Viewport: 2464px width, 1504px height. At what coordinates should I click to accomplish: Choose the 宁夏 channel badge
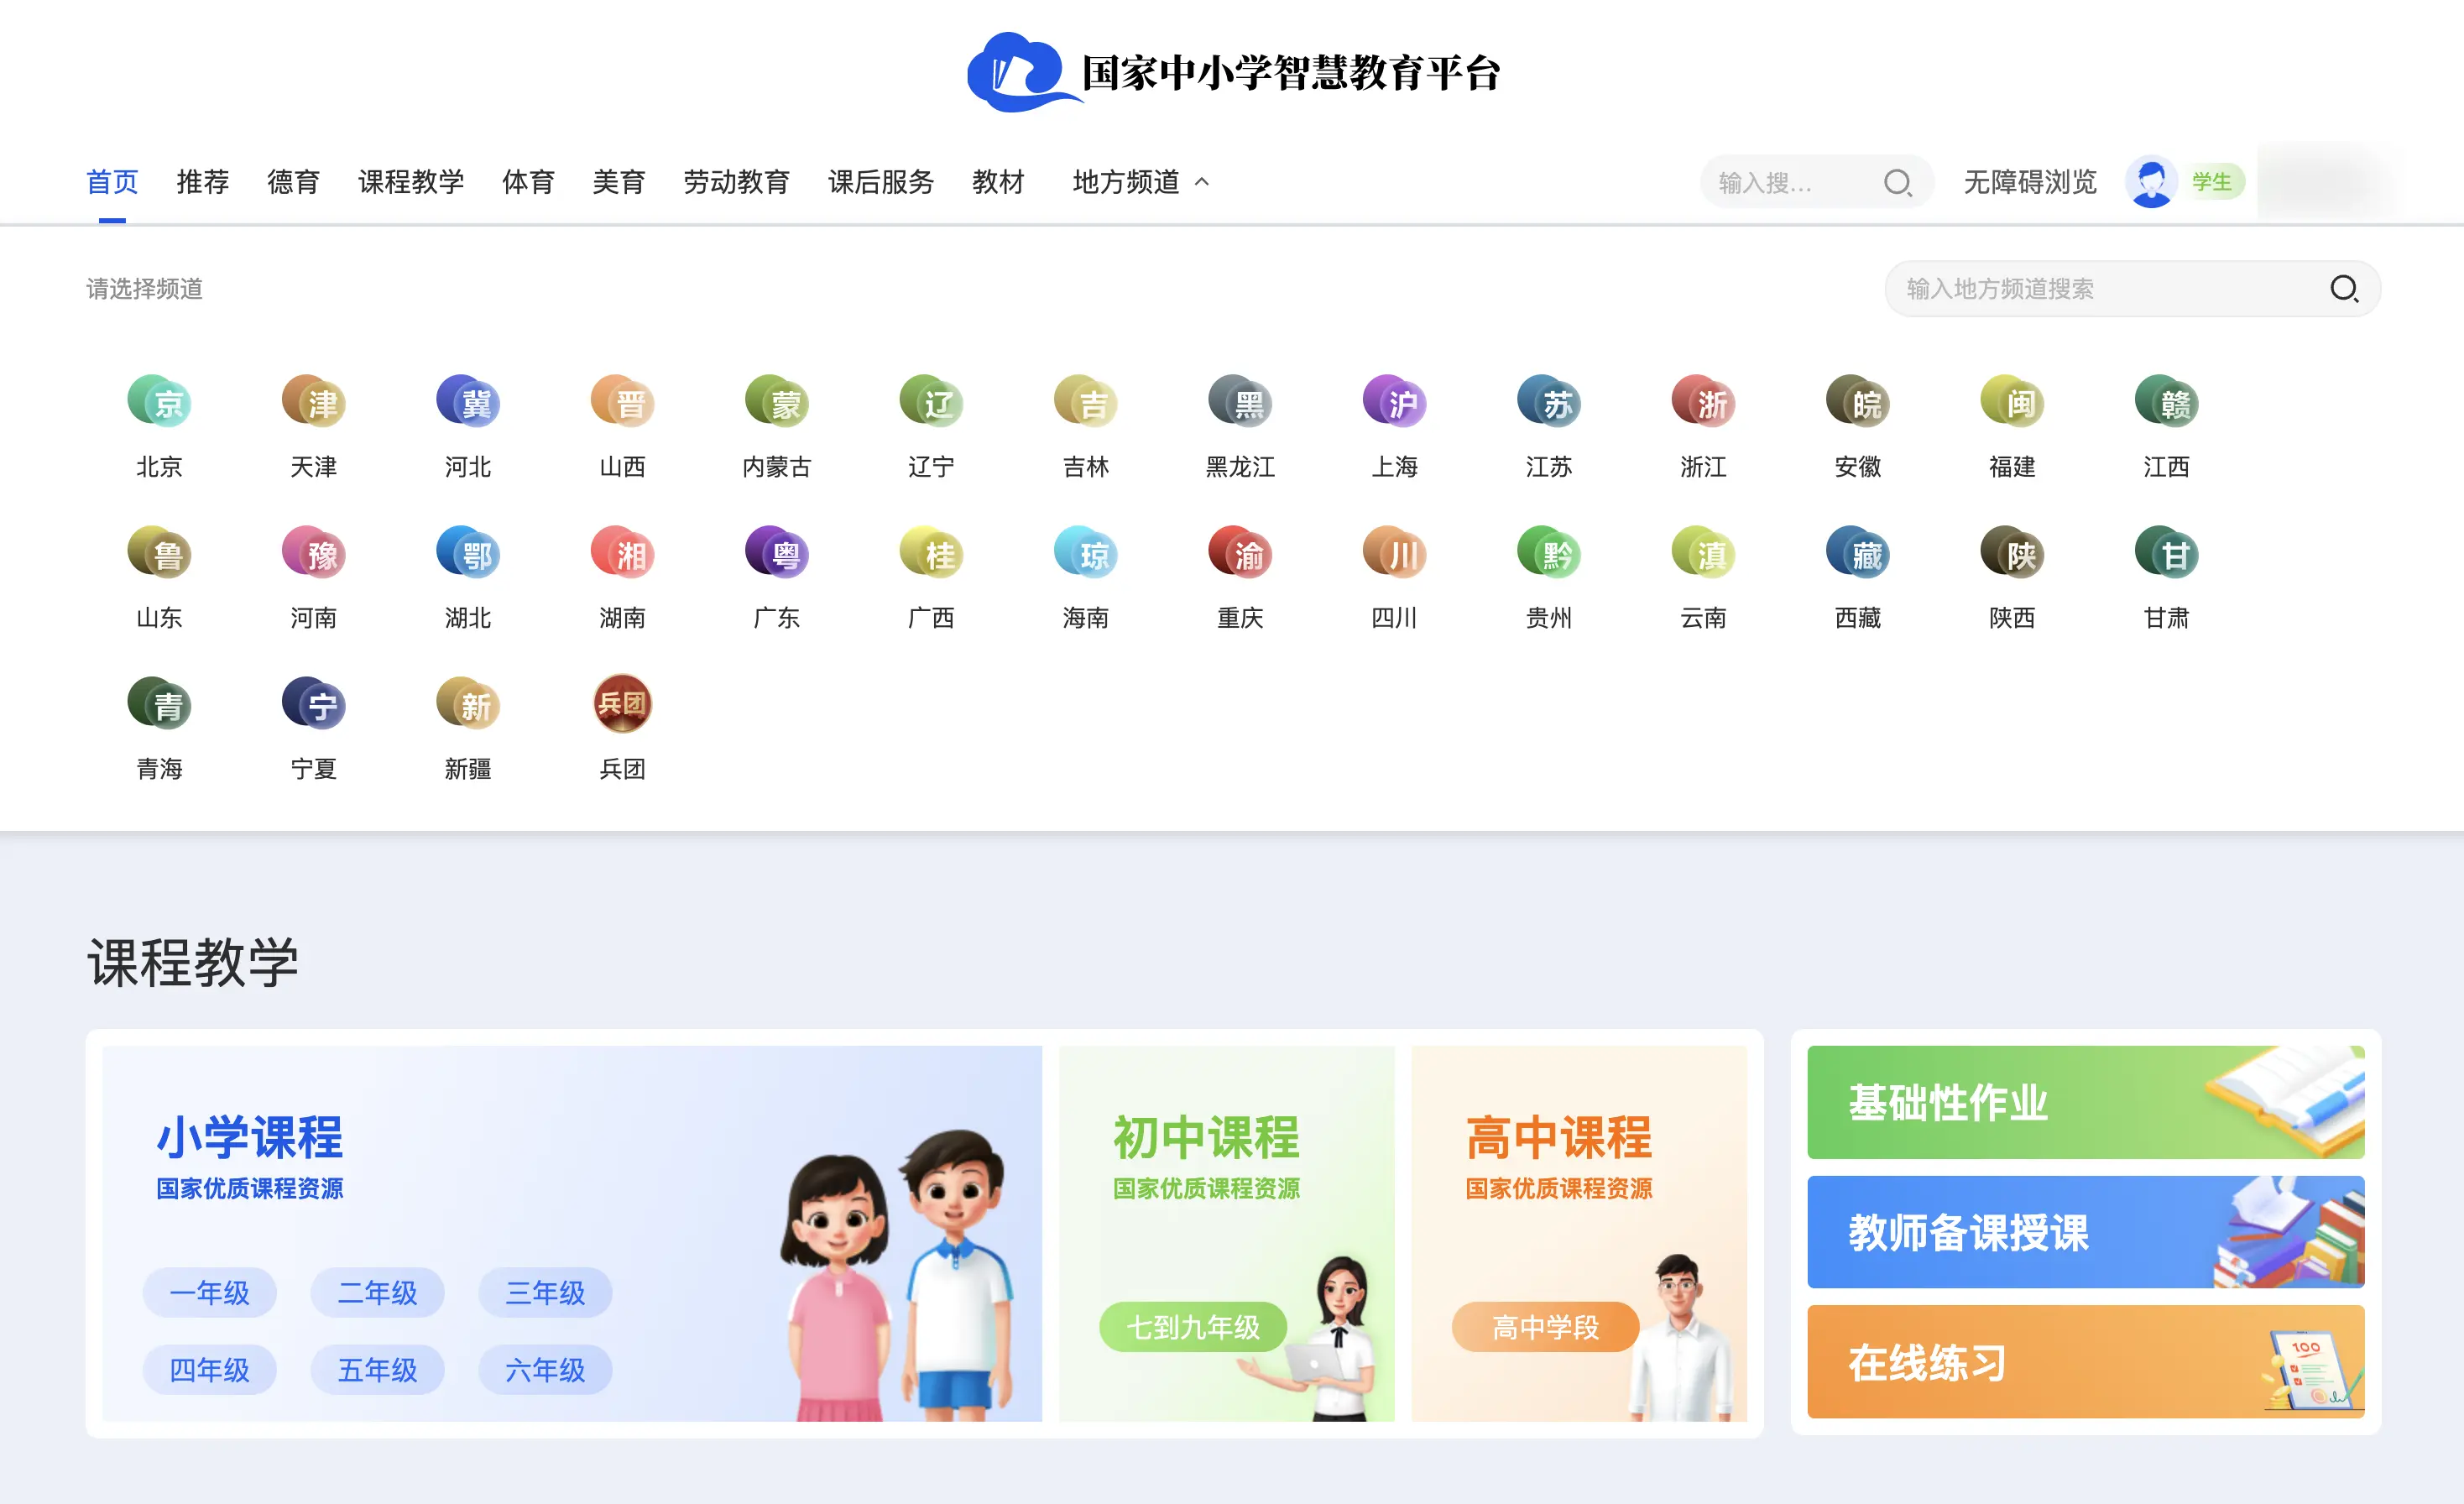coord(314,704)
